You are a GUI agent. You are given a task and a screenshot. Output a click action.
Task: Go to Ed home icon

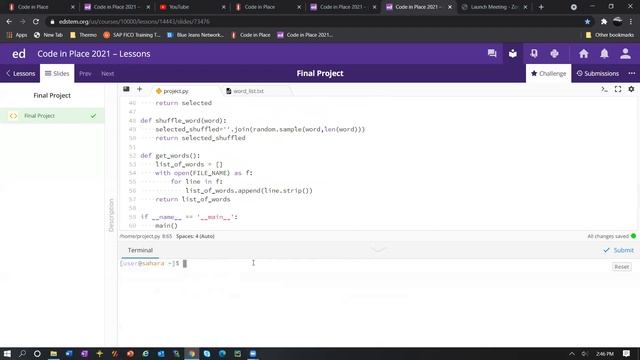(584, 53)
